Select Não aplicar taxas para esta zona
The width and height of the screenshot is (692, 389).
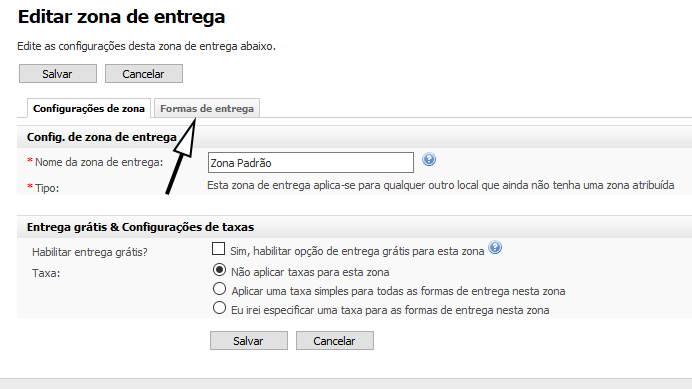(x=219, y=270)
